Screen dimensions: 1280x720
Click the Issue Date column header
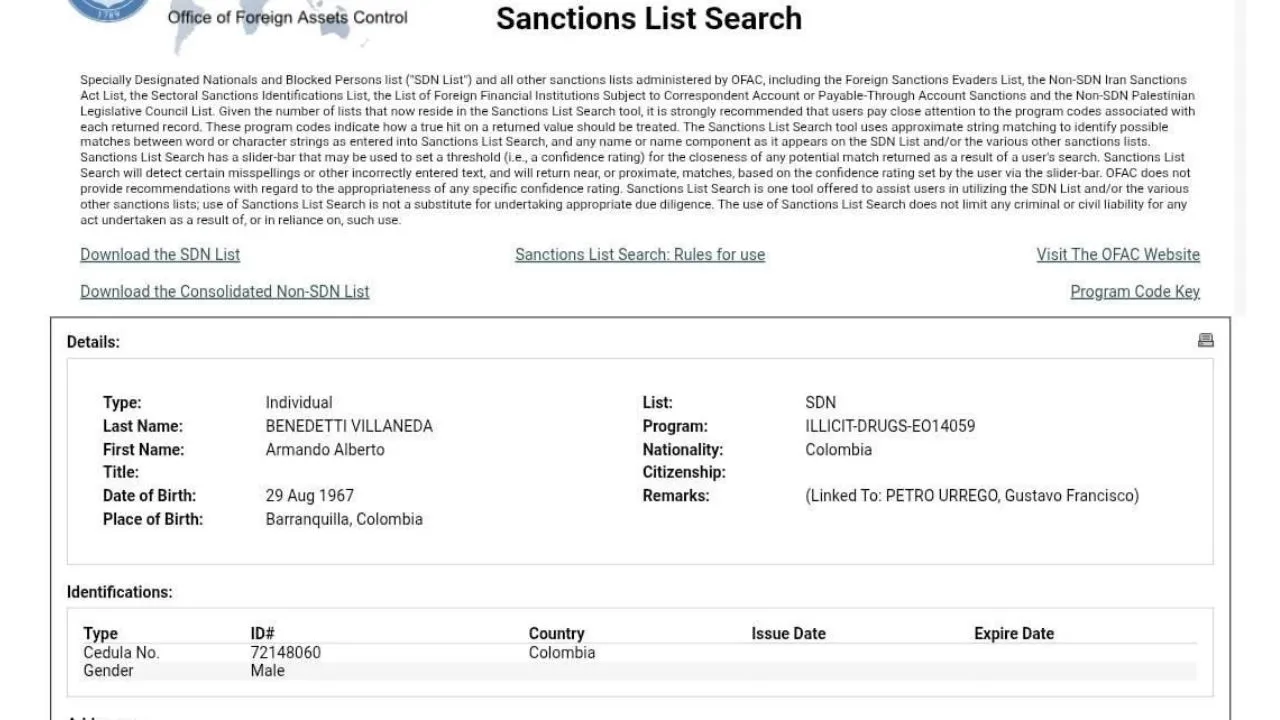click(x=788, y=633)
